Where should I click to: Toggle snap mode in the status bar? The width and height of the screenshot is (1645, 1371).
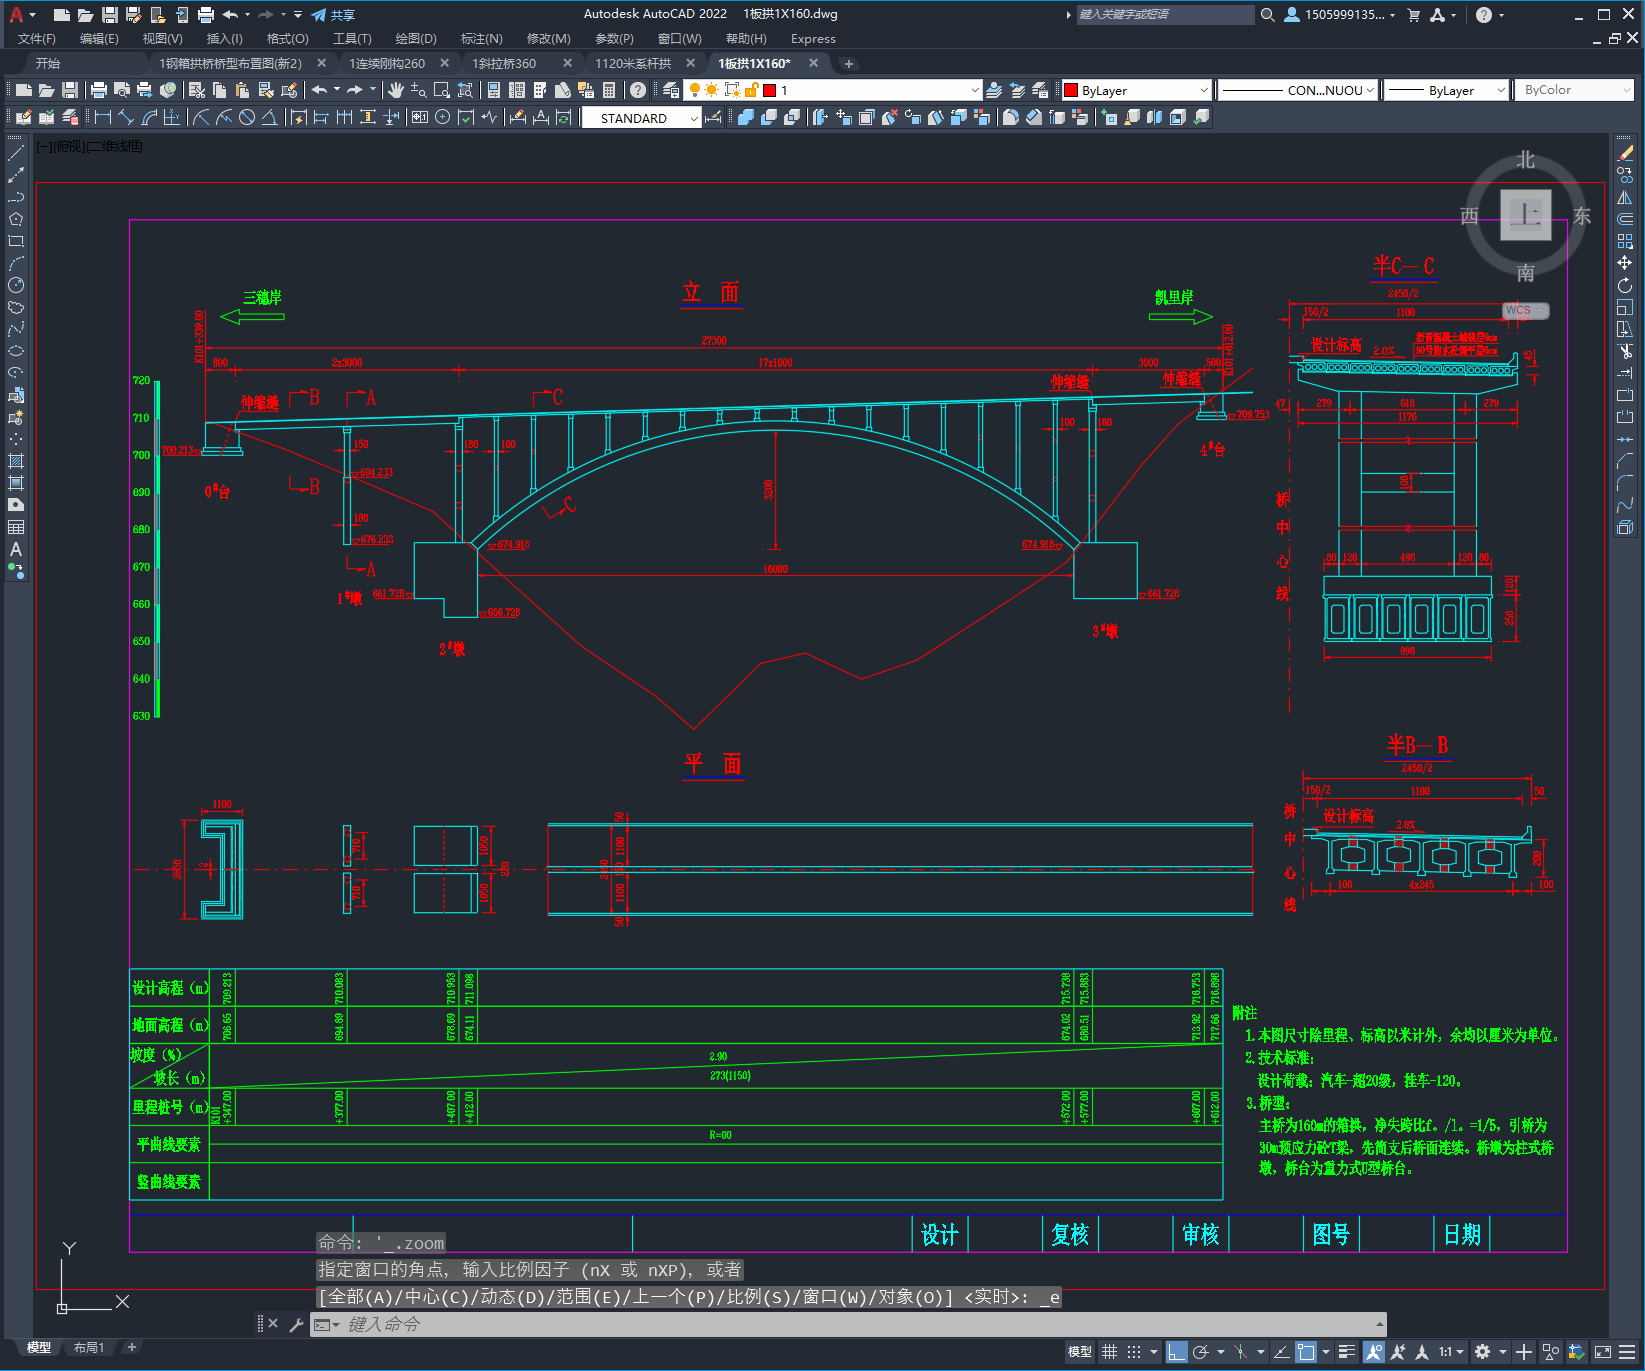tap(1134, 1352)
